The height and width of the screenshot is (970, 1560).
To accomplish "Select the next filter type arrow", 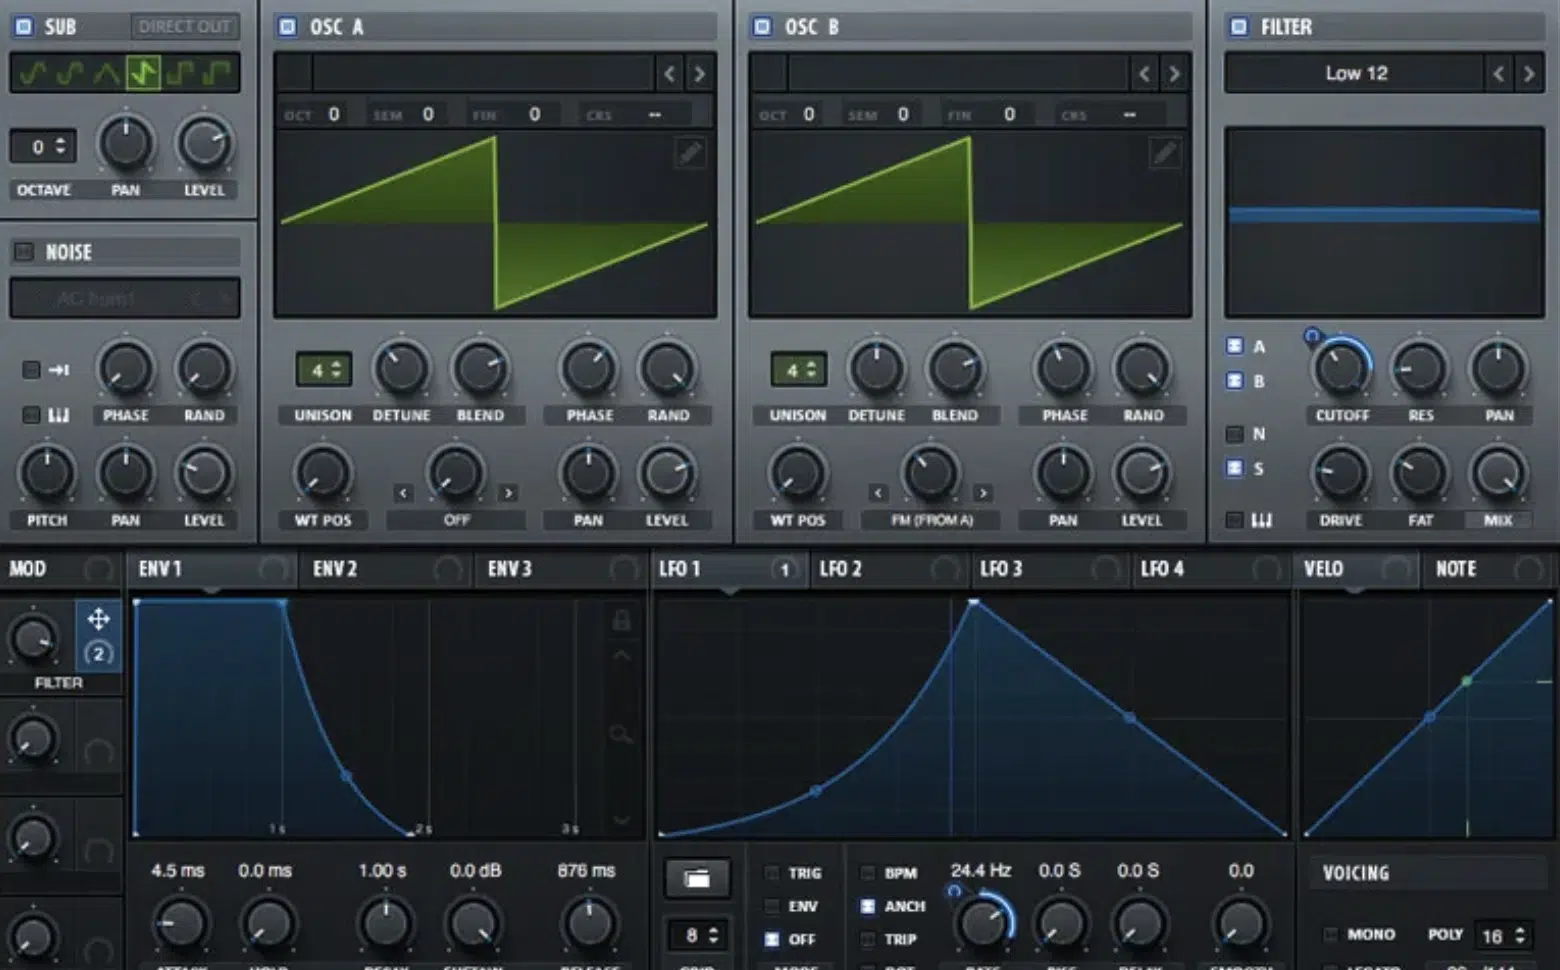I will point(1528,73).
